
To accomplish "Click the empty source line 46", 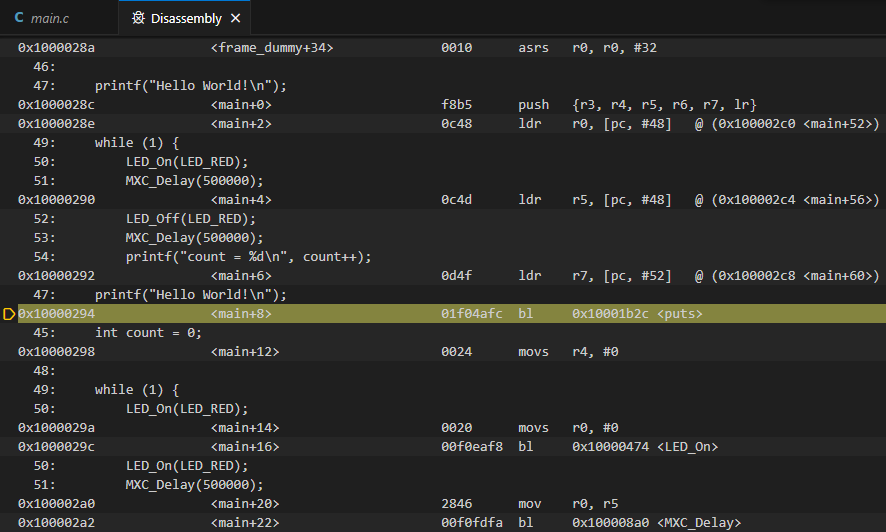I will tap(45, 67).
